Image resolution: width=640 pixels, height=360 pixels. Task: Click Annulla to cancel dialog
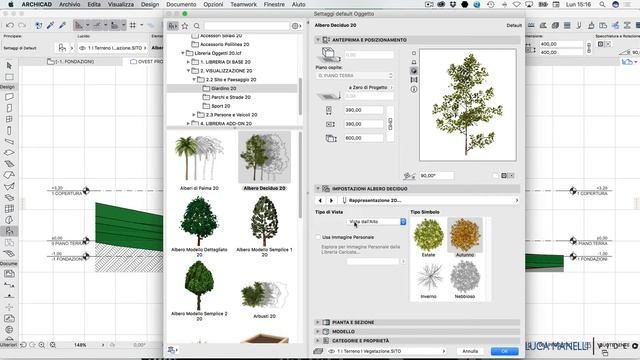tap(470, 351)
